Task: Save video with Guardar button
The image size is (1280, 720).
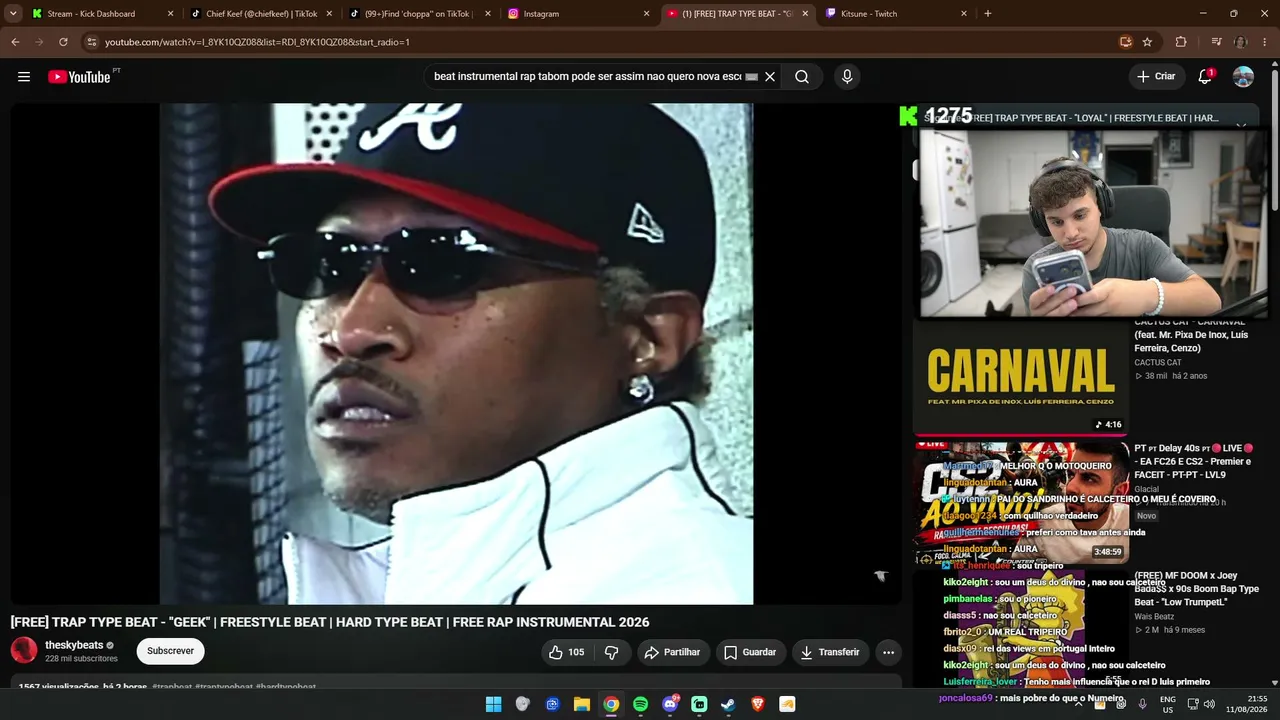Action: (750, 652)
